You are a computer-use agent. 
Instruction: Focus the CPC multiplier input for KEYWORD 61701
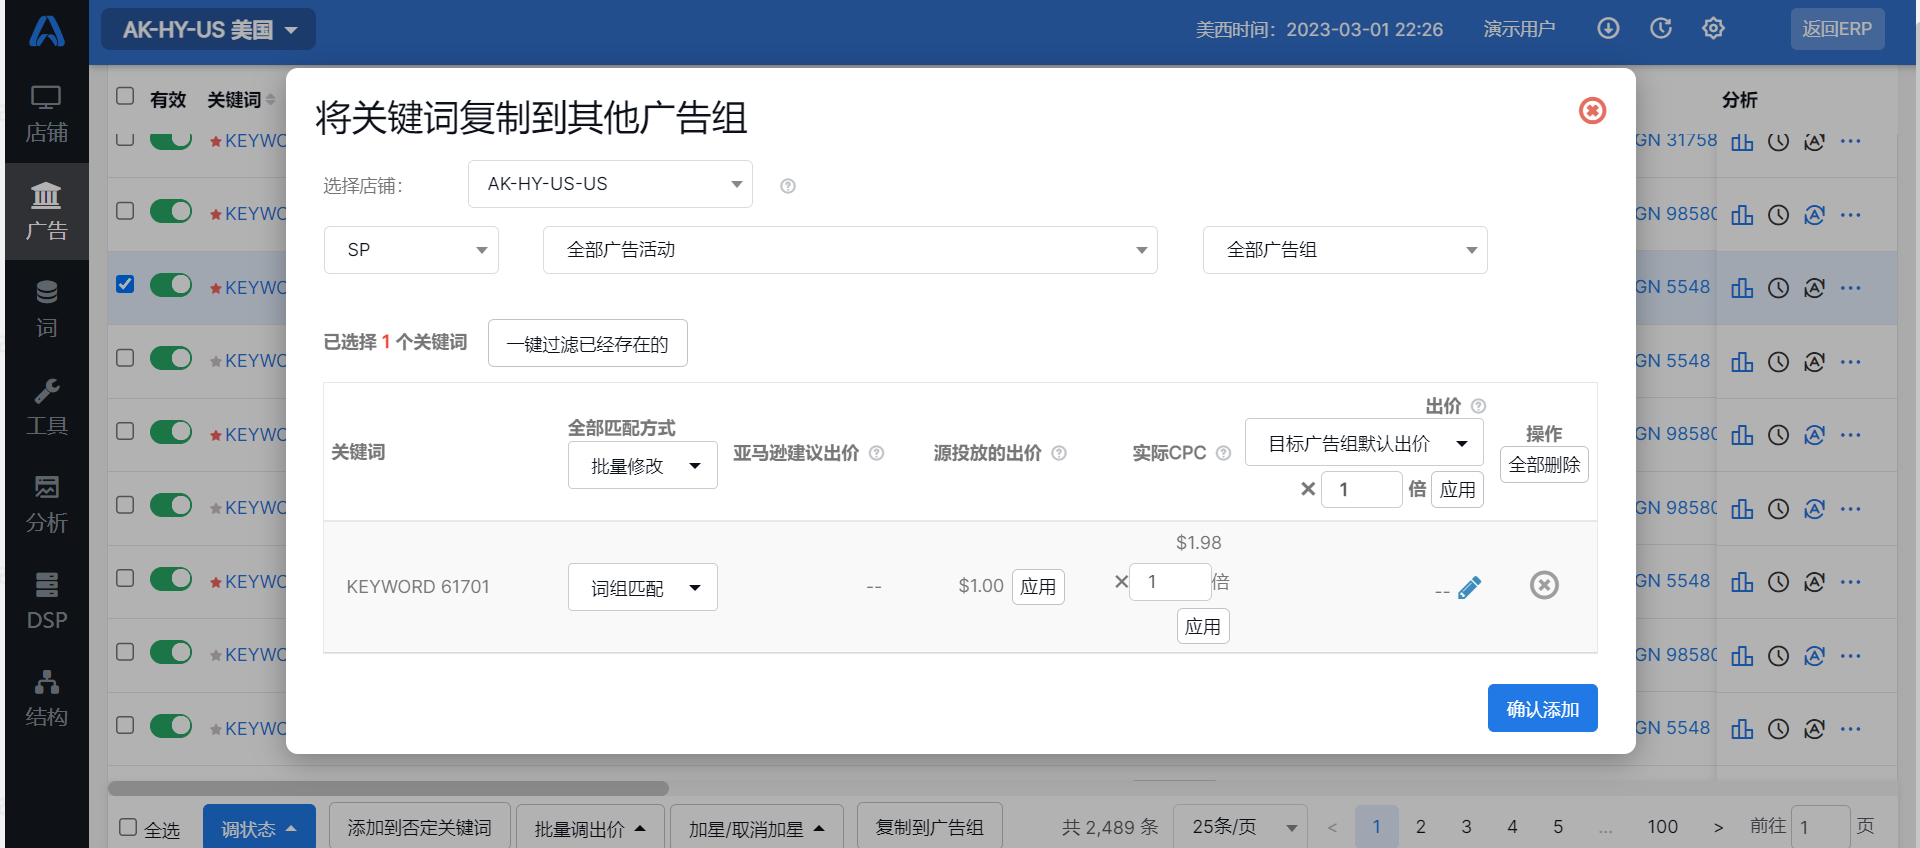pyautogui.click(x=1169, y=581)
